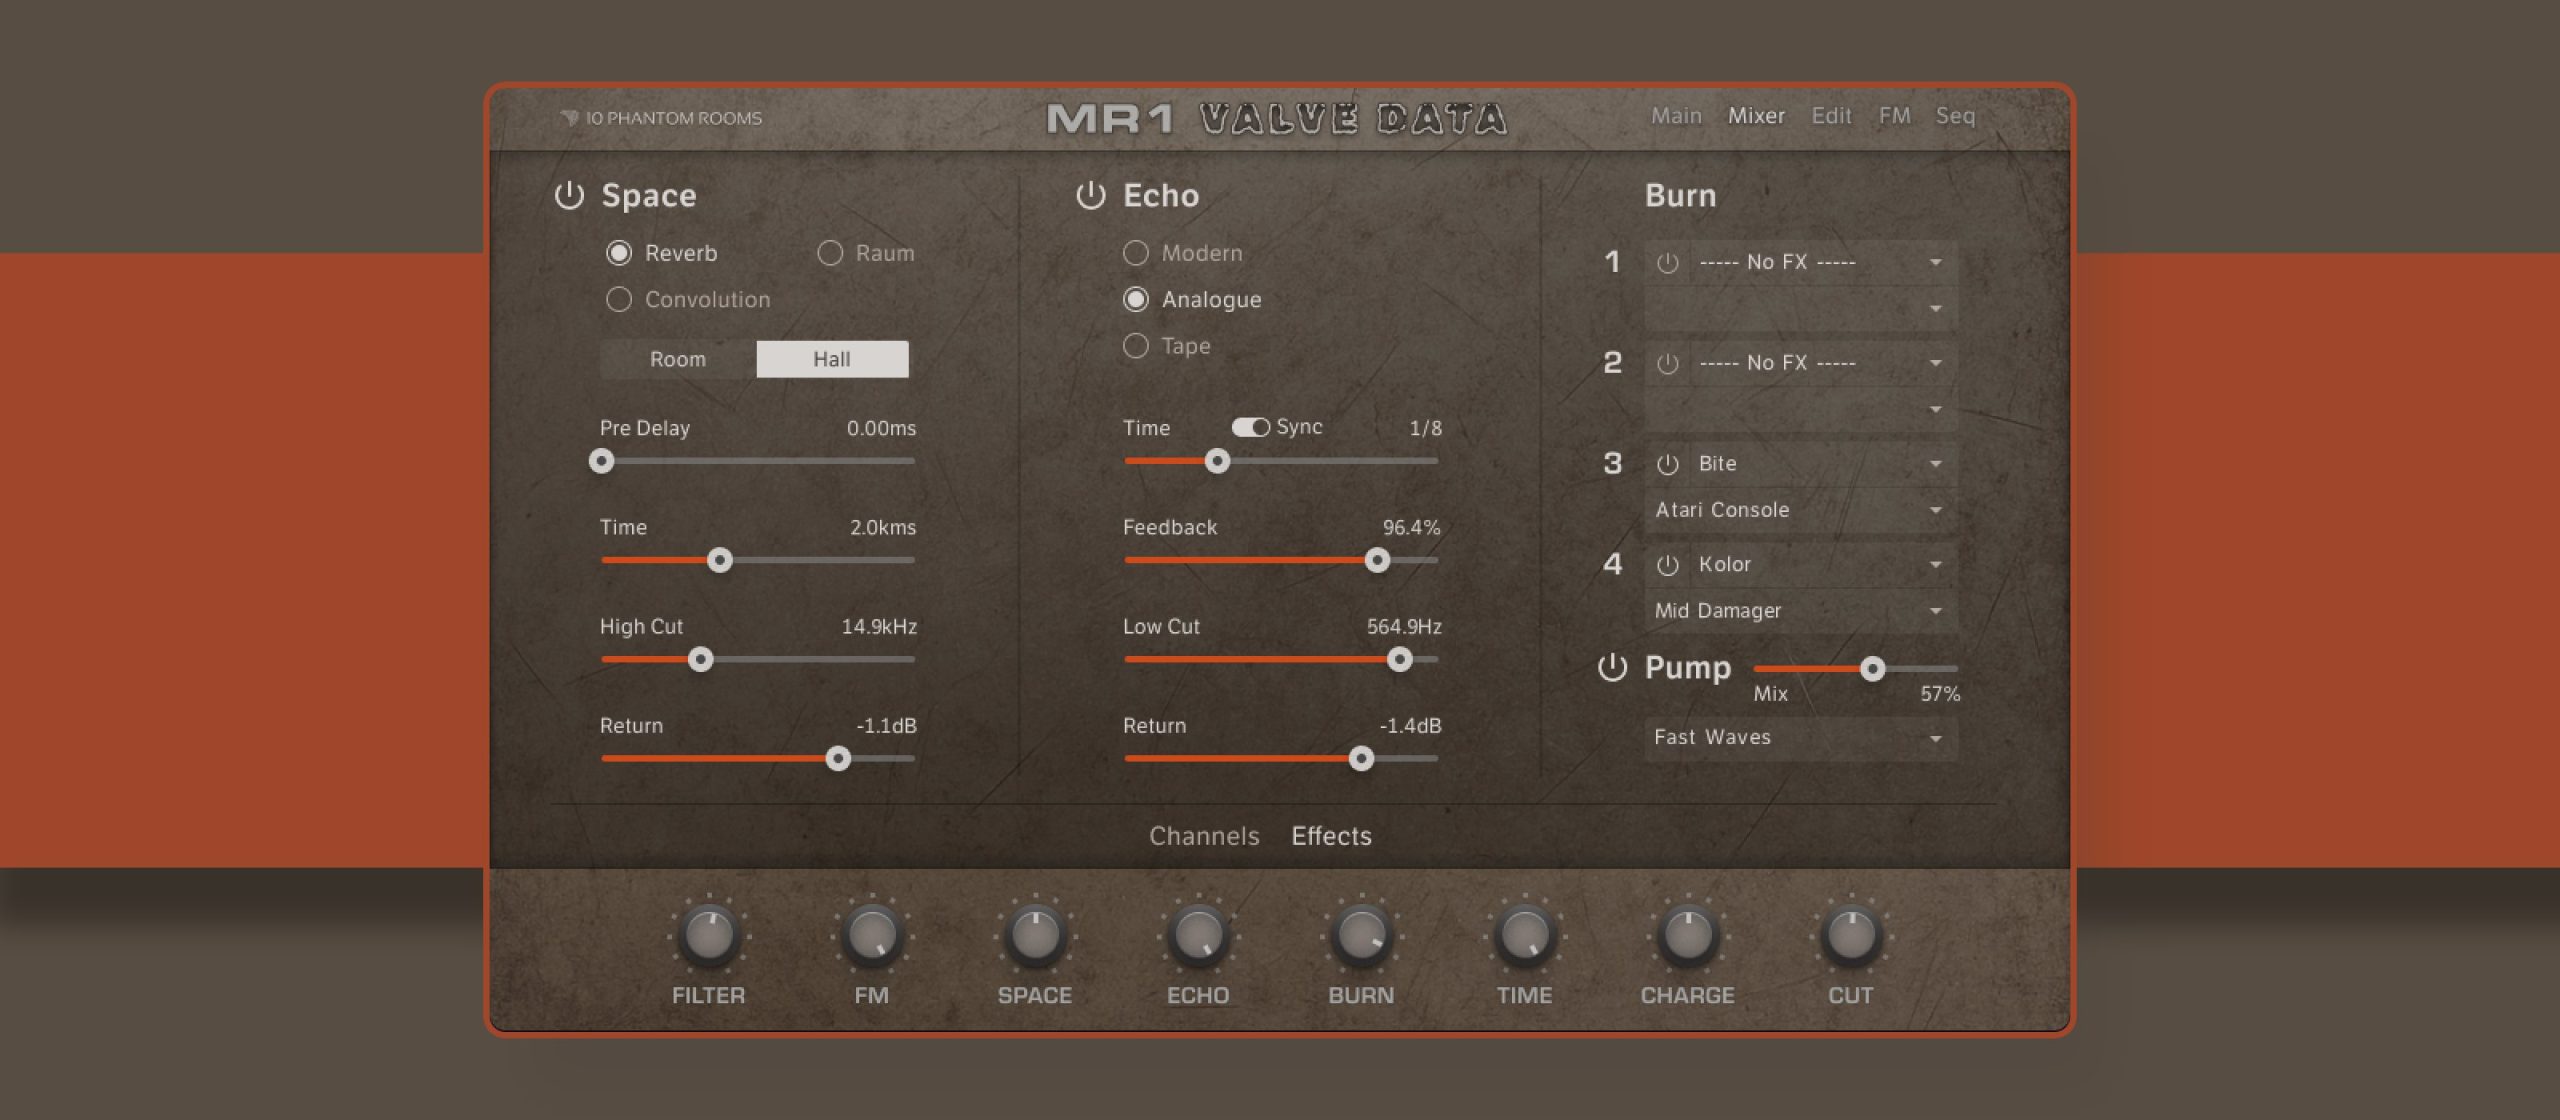Viewport: 2560px width, 1120px height.
Task: Click the Echo Return slider handle
Action: point(1360,758)
